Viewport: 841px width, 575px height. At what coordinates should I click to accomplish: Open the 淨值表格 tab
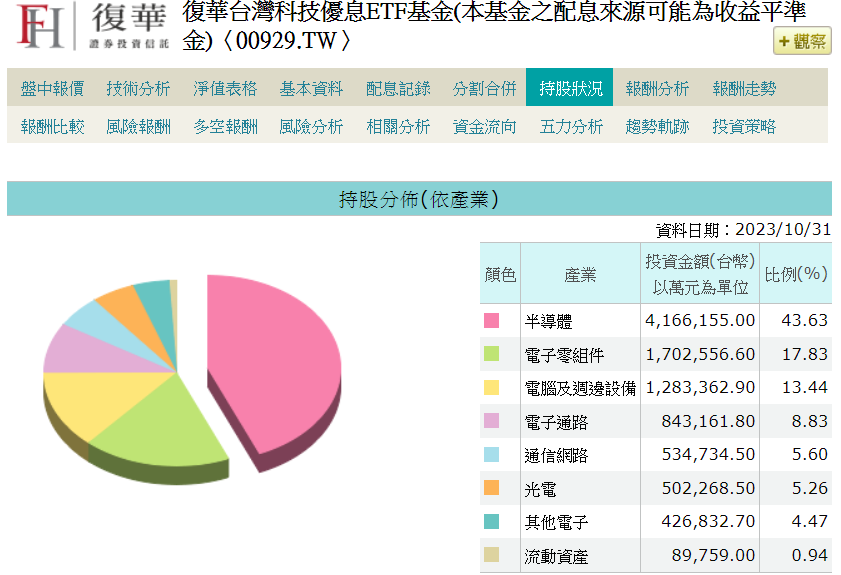tap(225, 88)
